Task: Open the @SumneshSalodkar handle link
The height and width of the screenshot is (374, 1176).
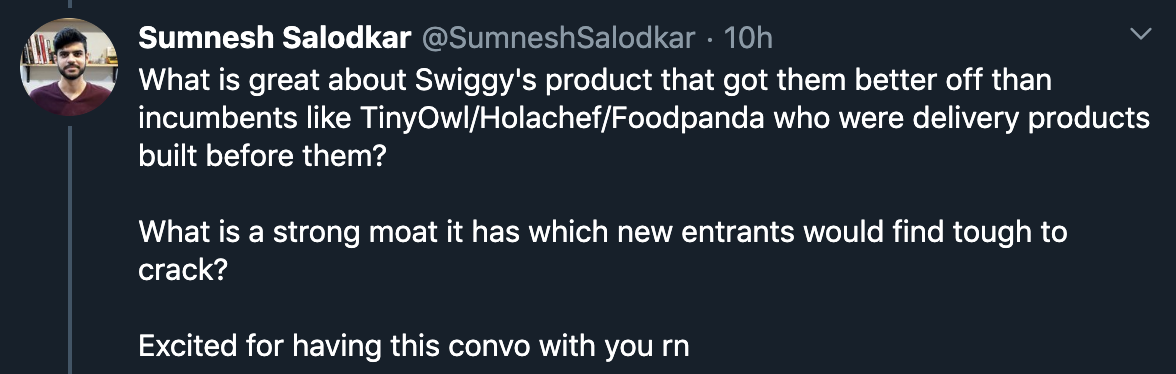Action: pos(558,38)
